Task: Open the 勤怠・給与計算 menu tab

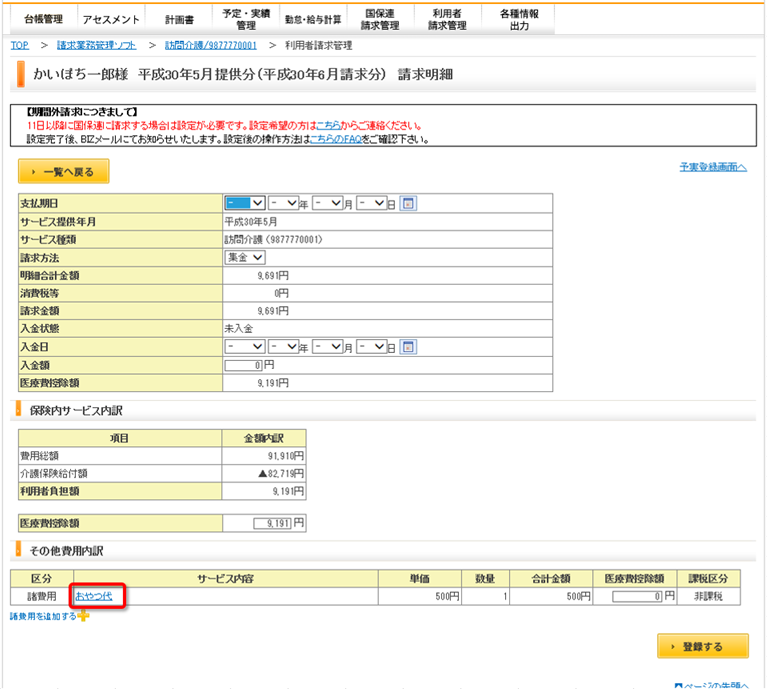Action: (313, 19)
